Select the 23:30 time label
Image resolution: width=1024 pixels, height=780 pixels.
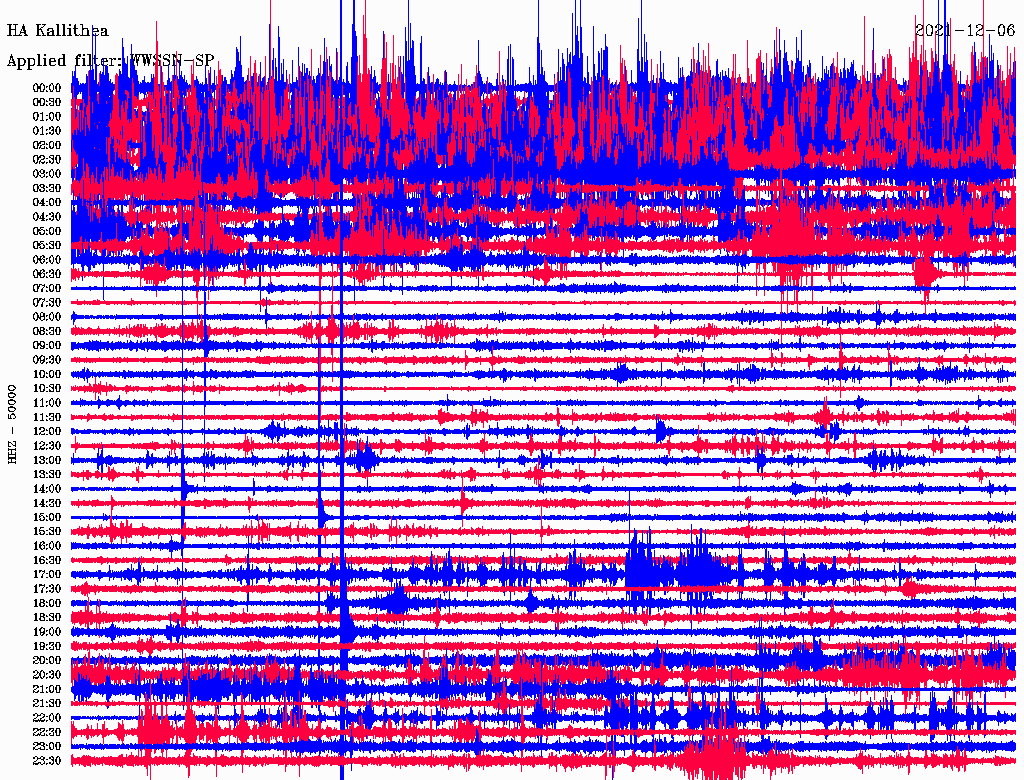tap(47, 761)
